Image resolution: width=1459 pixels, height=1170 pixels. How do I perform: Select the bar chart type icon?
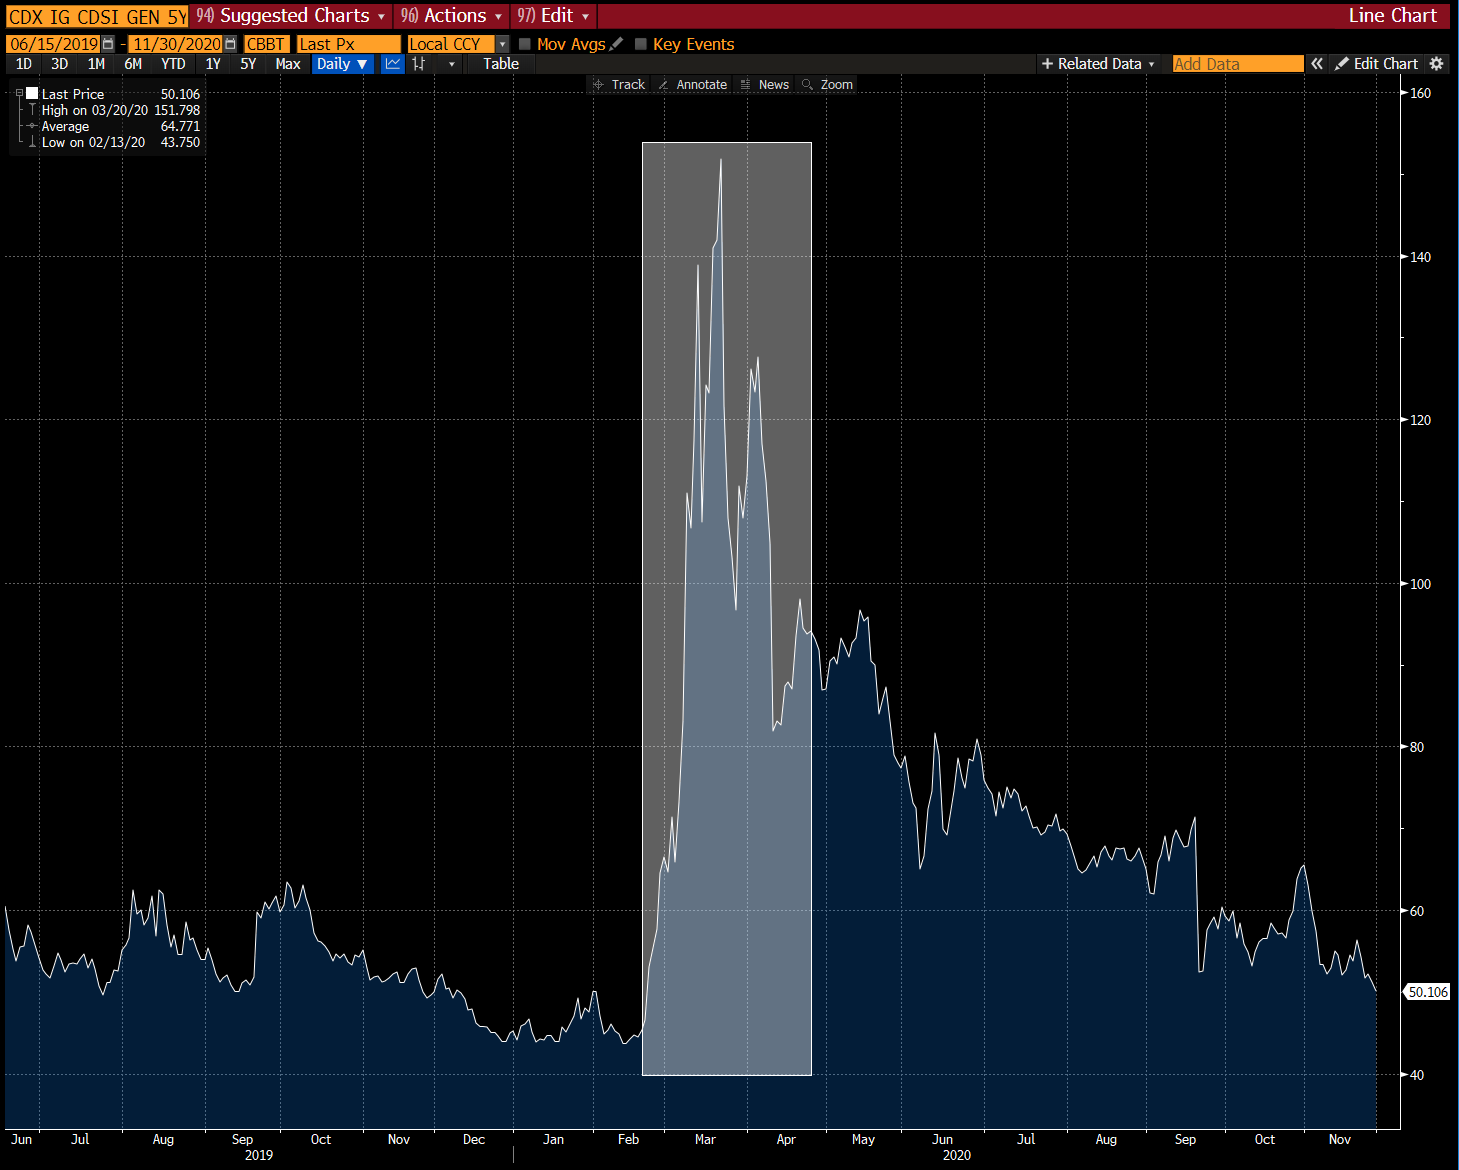coord(419,63)
